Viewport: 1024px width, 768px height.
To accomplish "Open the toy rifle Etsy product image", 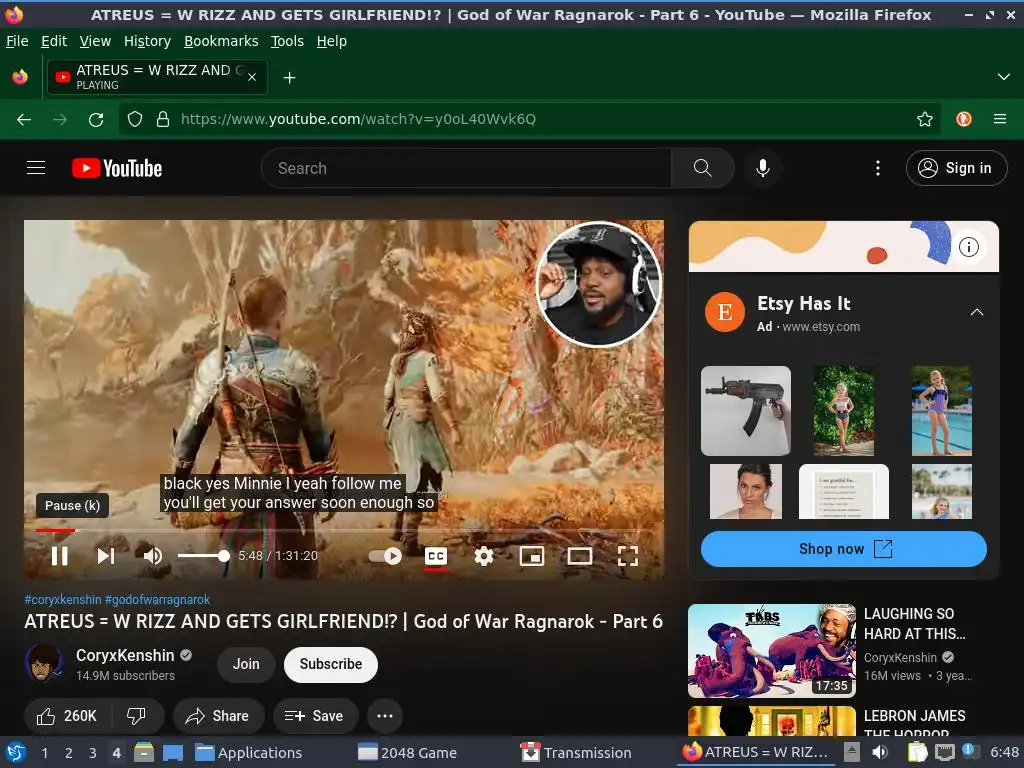I will point(746,411).
